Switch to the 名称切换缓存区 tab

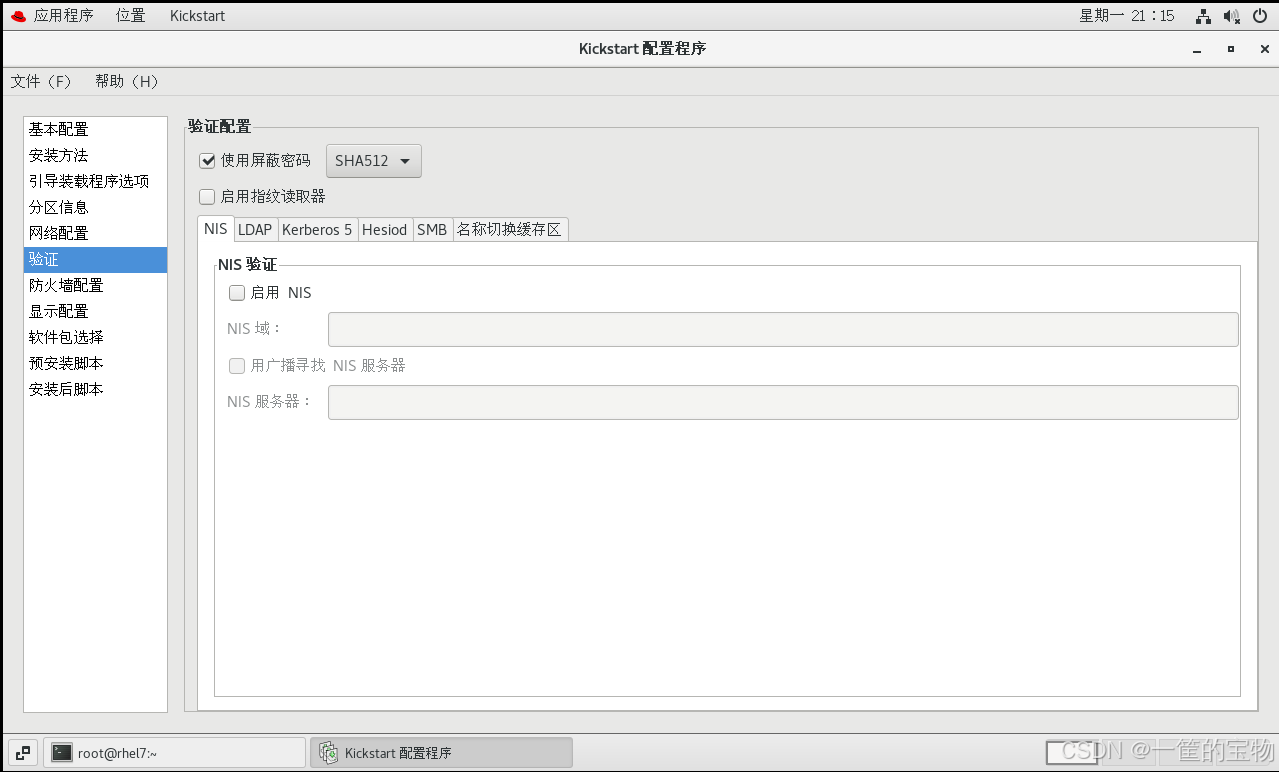(x=510, y=230)
